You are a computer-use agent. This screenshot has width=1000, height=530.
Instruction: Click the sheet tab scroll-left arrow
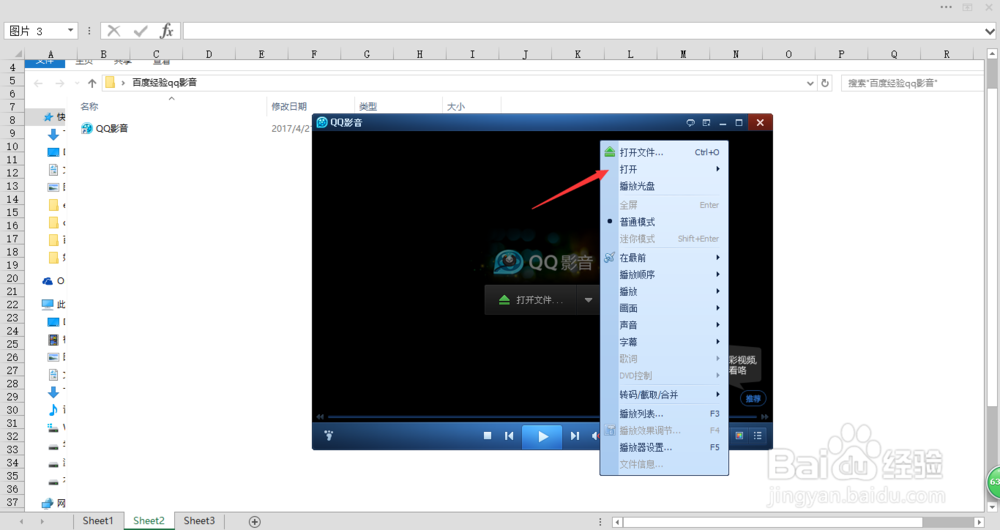coord(21,522)
